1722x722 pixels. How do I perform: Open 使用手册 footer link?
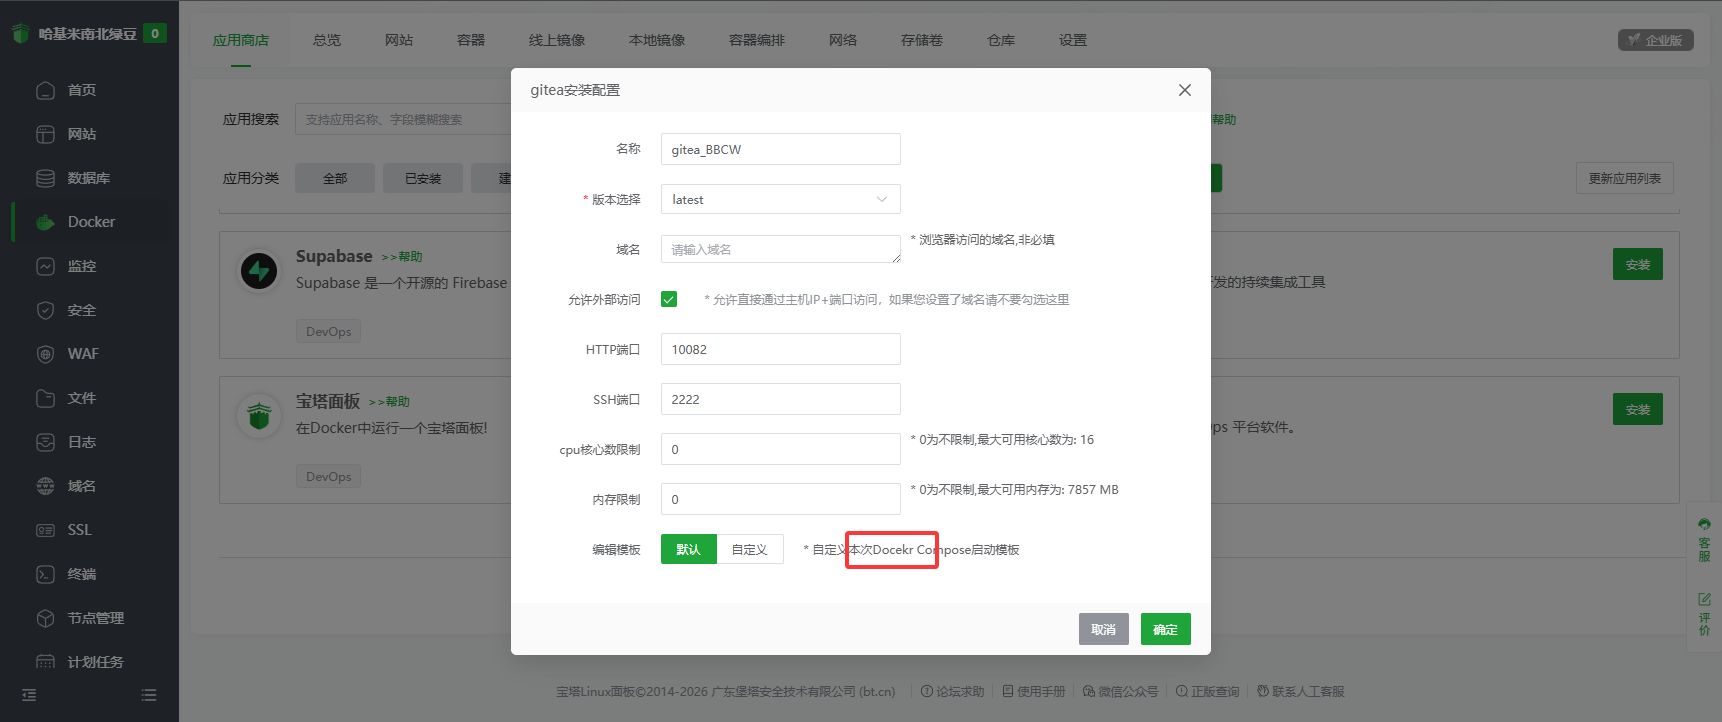(x=1034, y=691)
